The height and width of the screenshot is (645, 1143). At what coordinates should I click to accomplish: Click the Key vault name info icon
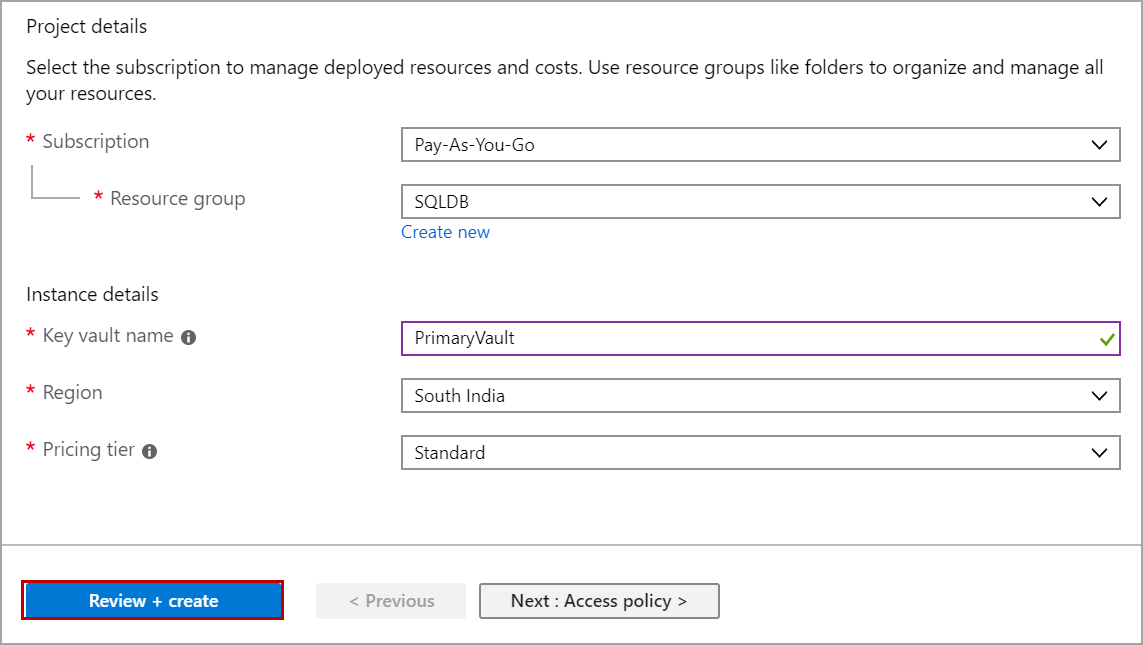[188, 337]
